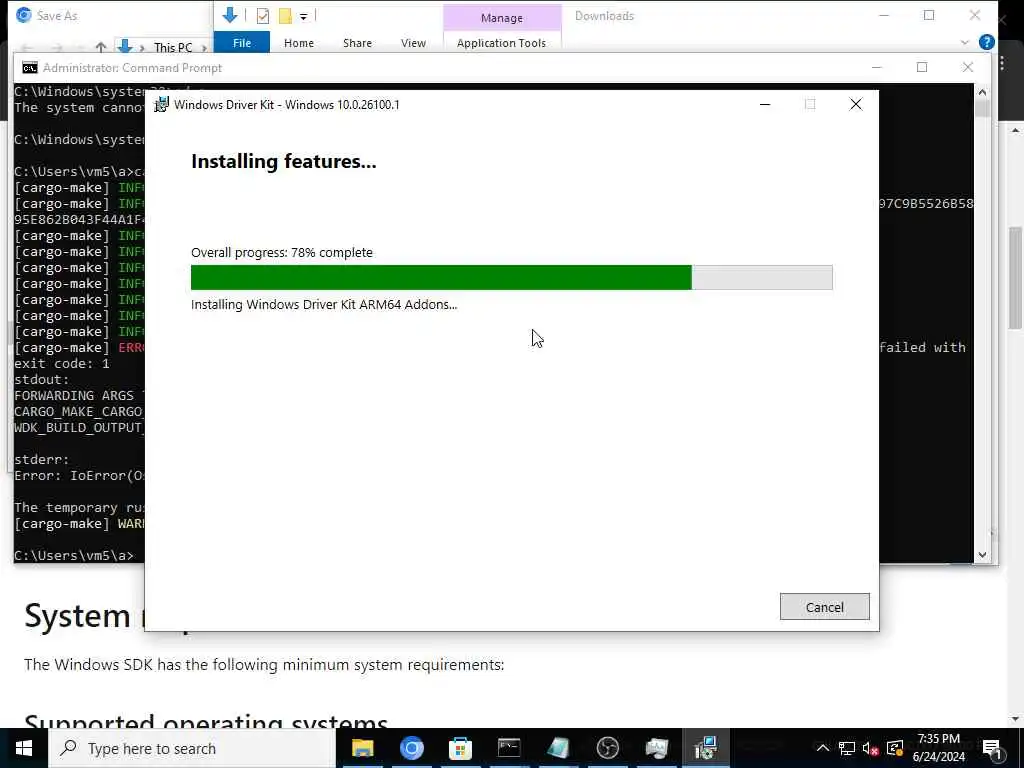
Task: Click Command Prompt scrollbar up arrow
Action: click(982, 92)
